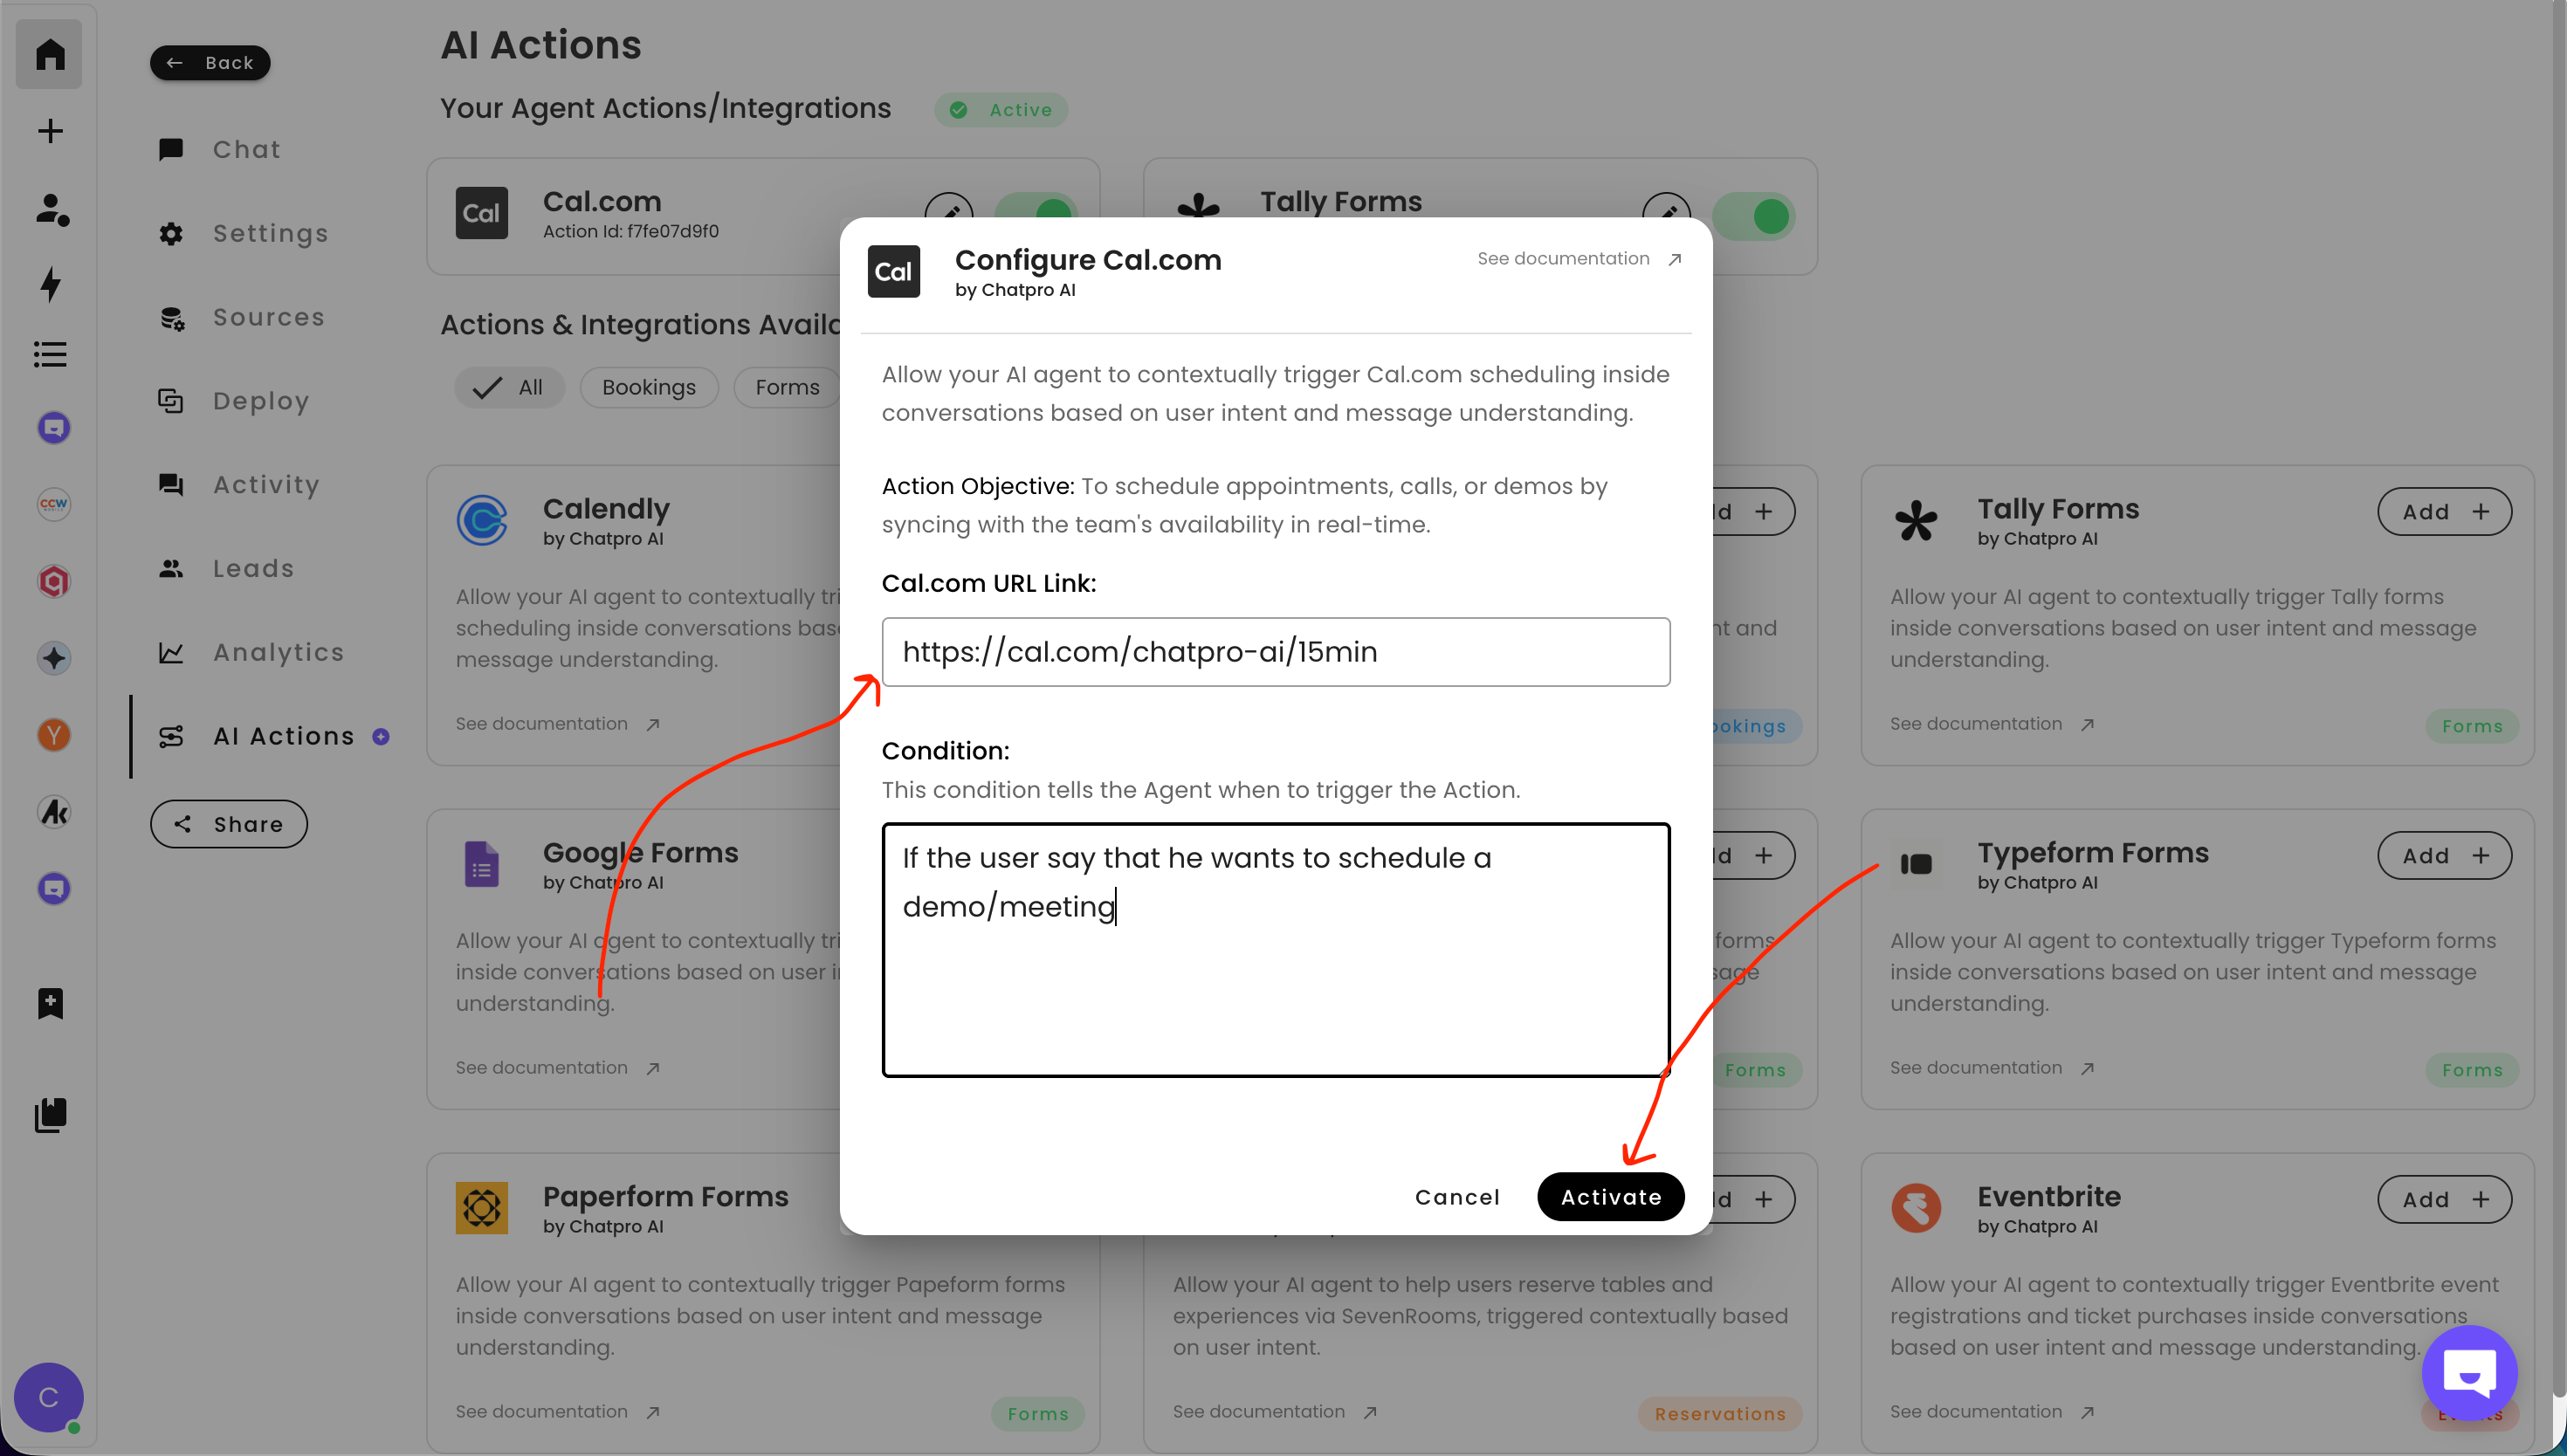Click Add button on Typeform Forms card

pyautogui.click(x=2444, y=856)
